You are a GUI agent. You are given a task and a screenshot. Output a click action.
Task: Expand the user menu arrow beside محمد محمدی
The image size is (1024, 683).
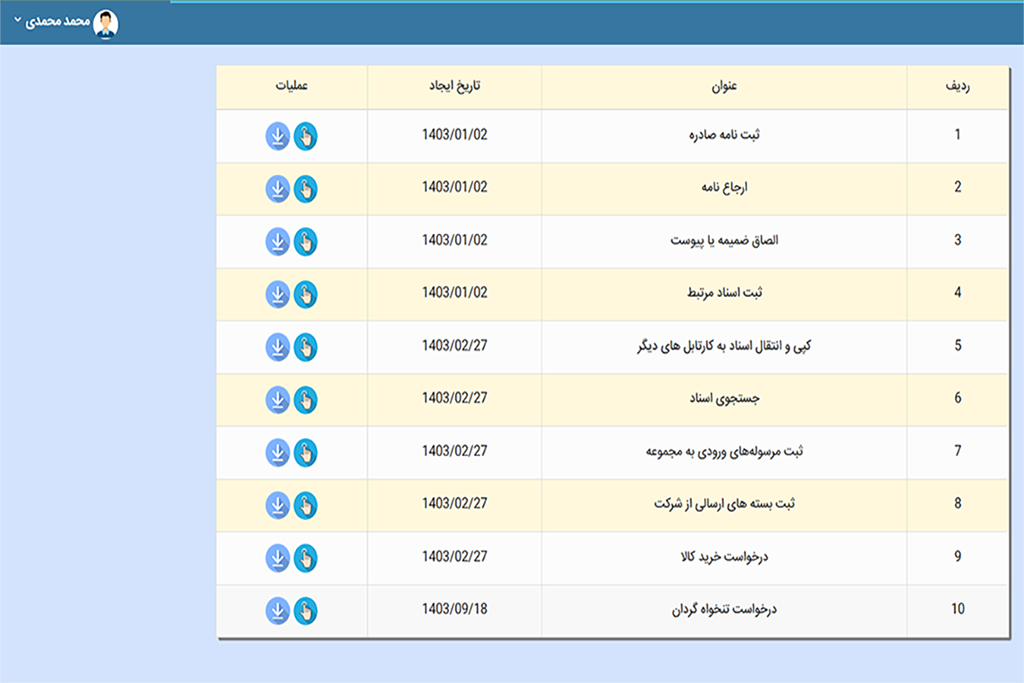point(18,21)
